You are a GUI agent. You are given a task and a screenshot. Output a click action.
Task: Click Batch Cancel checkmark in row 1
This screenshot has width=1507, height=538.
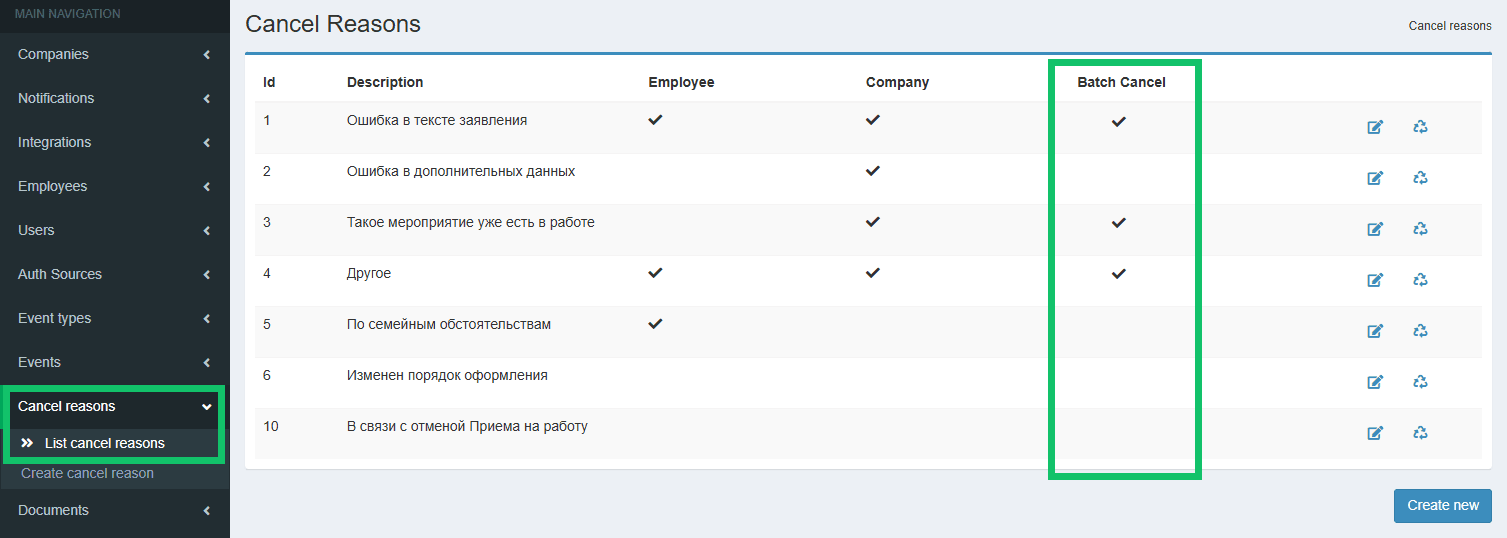click(1119, 121)
